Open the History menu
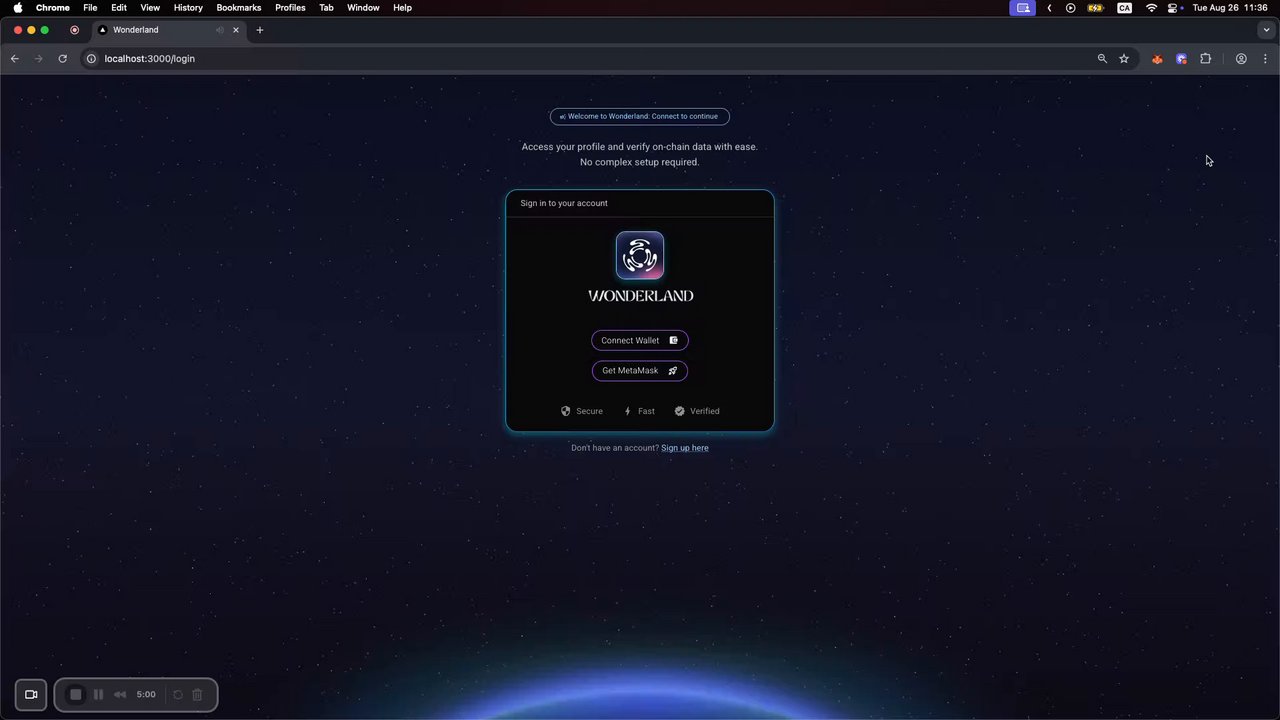 tap(188, 7)
